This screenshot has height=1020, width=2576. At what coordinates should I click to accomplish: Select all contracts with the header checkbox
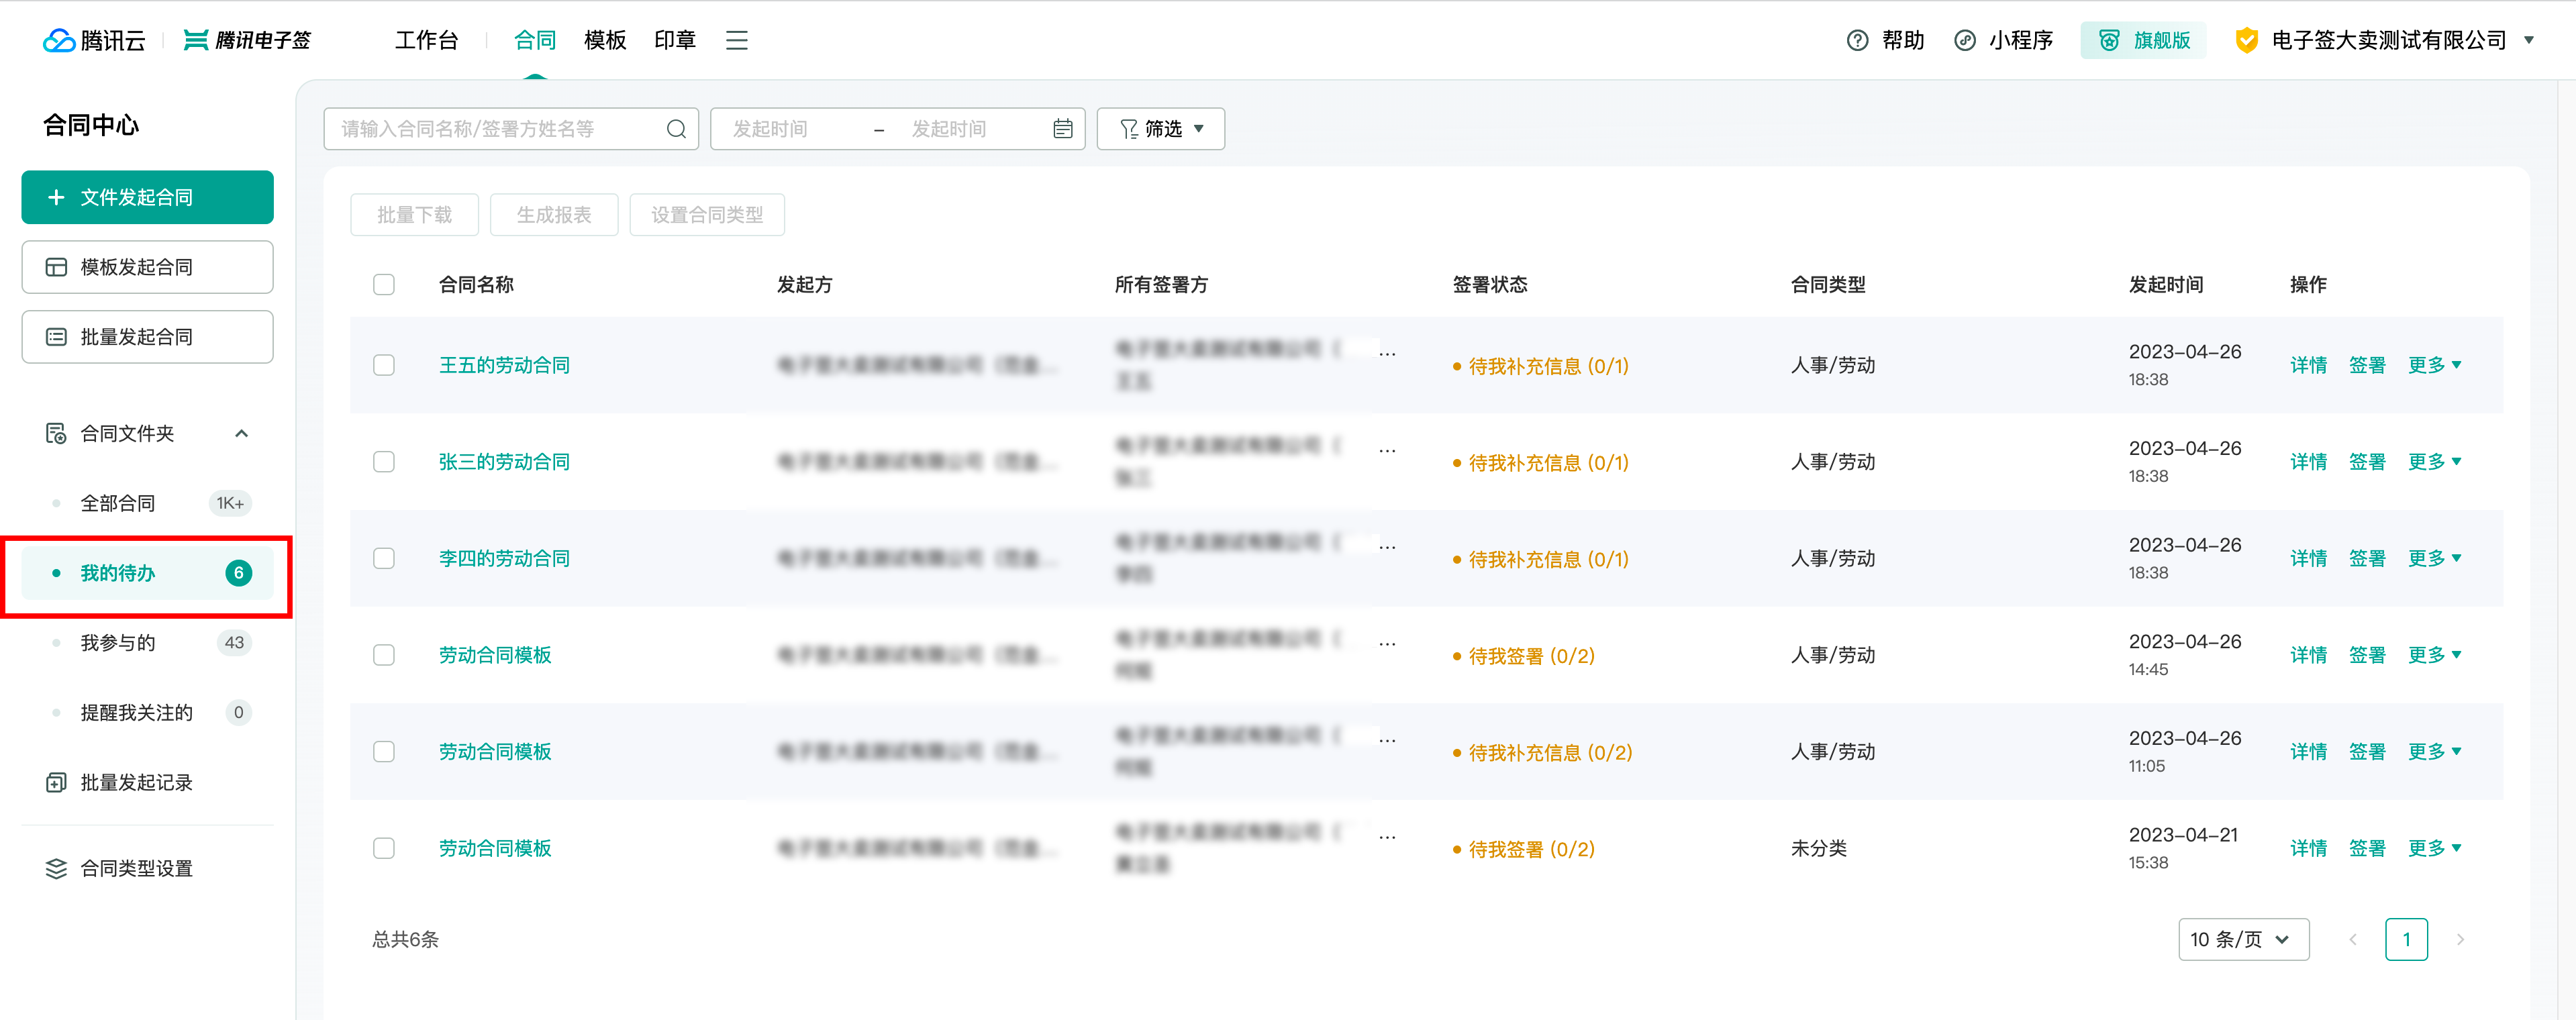coord(384,285)
